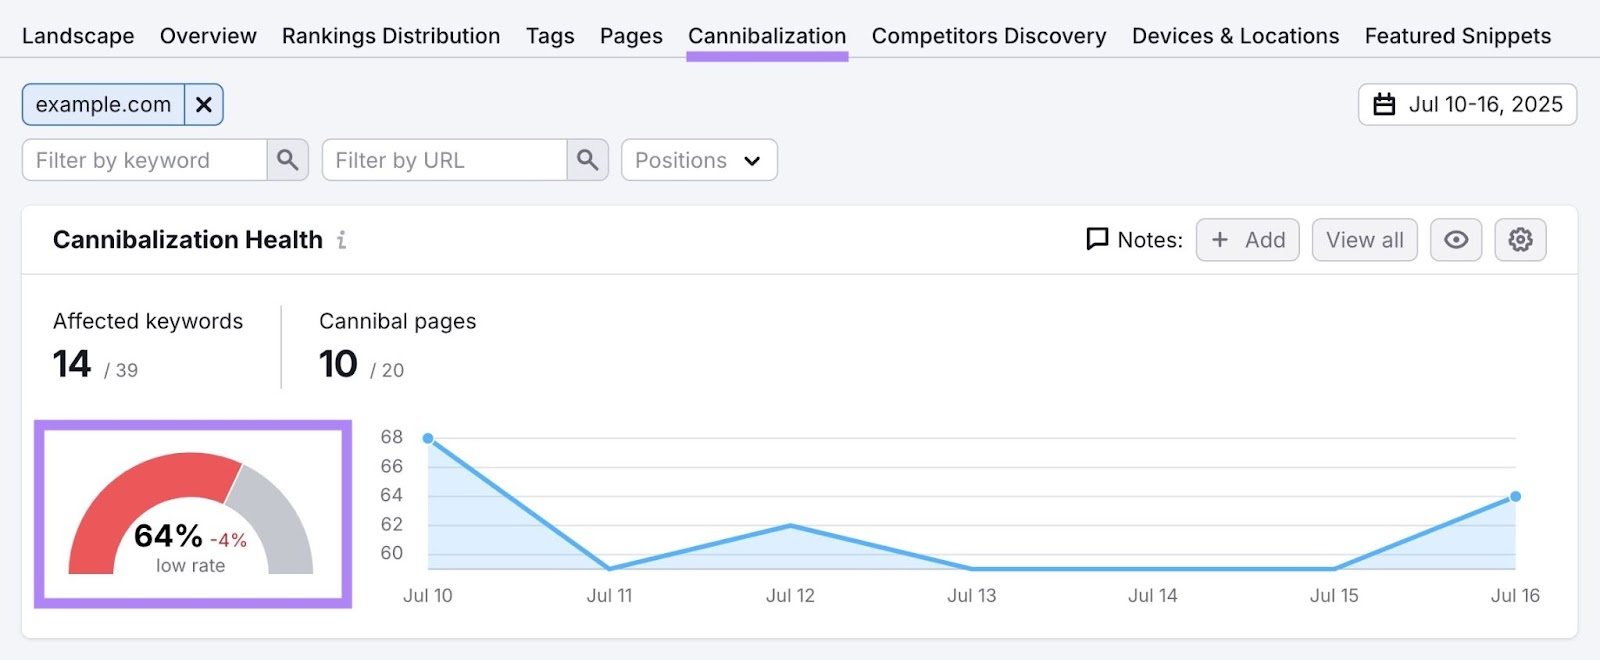This screenshot has height=660, width=1600.
Task: Toggle notes visibility with the eye icon
Action: click(x=1455, y=240)
